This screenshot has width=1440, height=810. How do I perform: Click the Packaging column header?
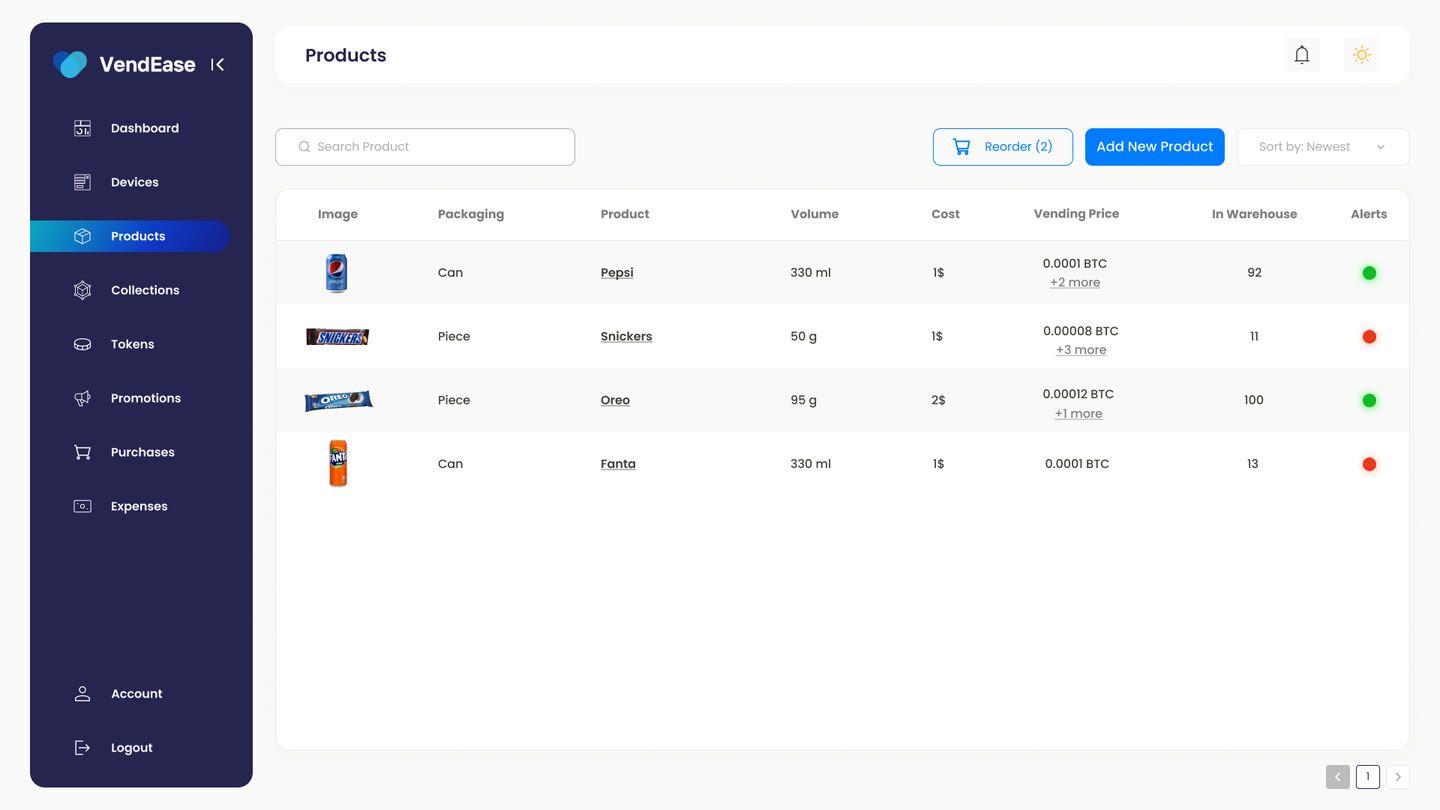tap(471, 214)
